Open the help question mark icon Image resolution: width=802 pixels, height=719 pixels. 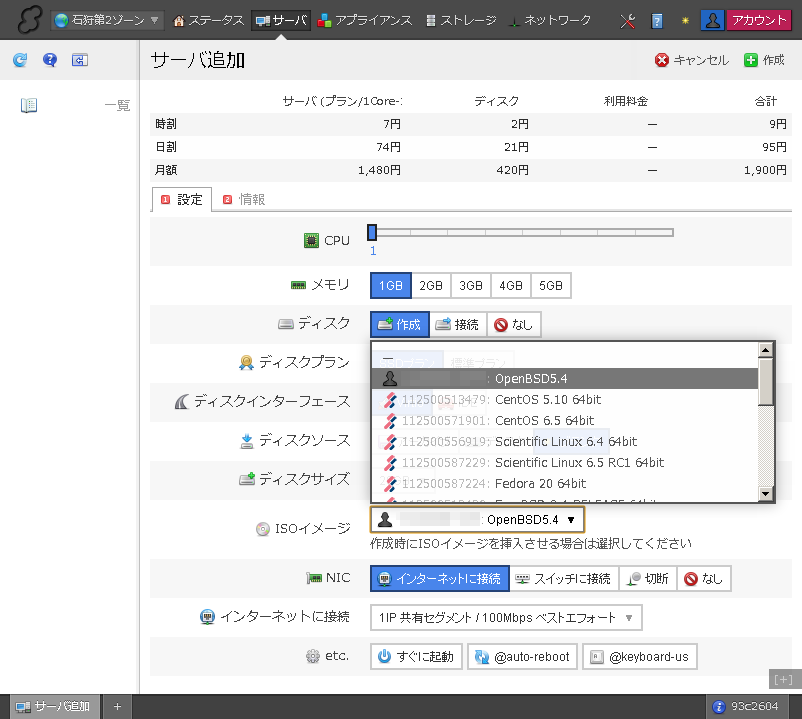pyautogui.click(x=50, y=61)
